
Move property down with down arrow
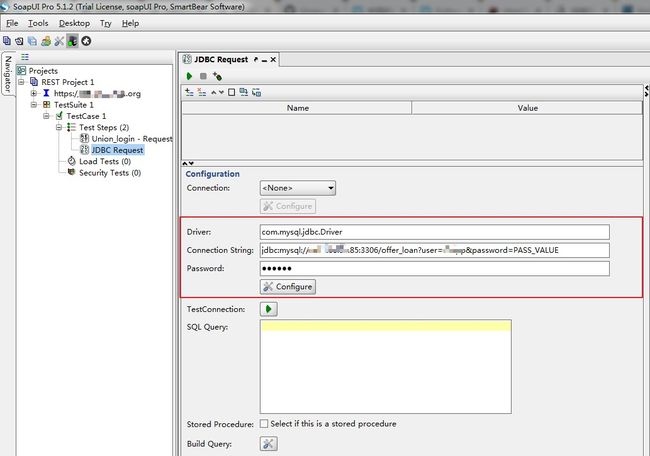[x=221, y=92]
